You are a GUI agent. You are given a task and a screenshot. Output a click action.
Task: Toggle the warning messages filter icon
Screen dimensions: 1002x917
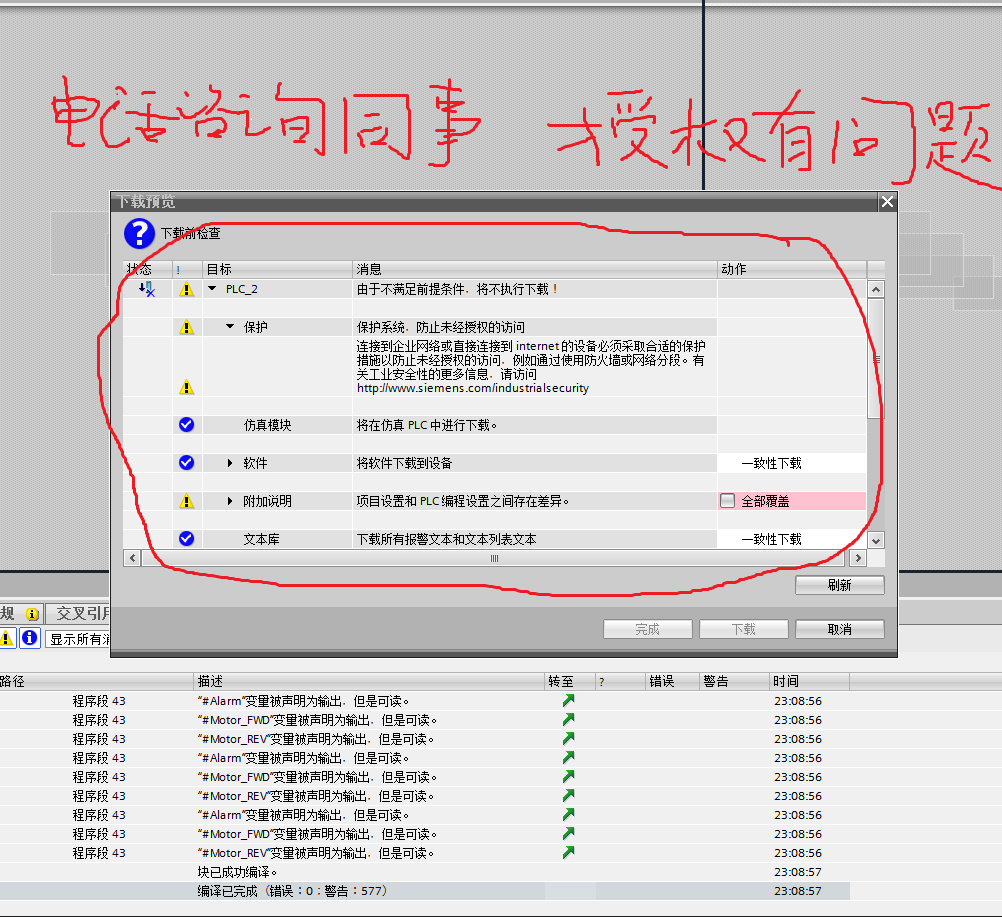click(x=8, y=637)
